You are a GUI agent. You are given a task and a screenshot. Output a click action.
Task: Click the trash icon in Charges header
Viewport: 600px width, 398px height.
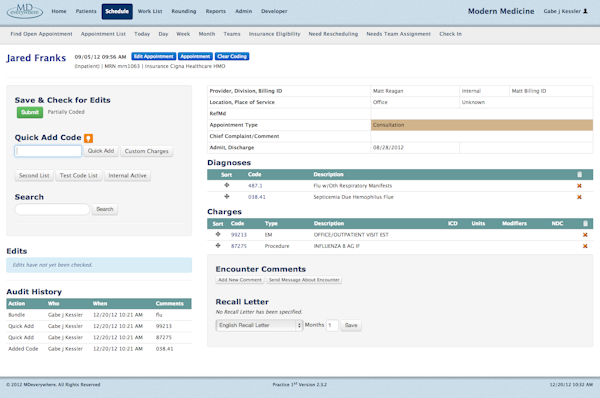click(585, 223)
